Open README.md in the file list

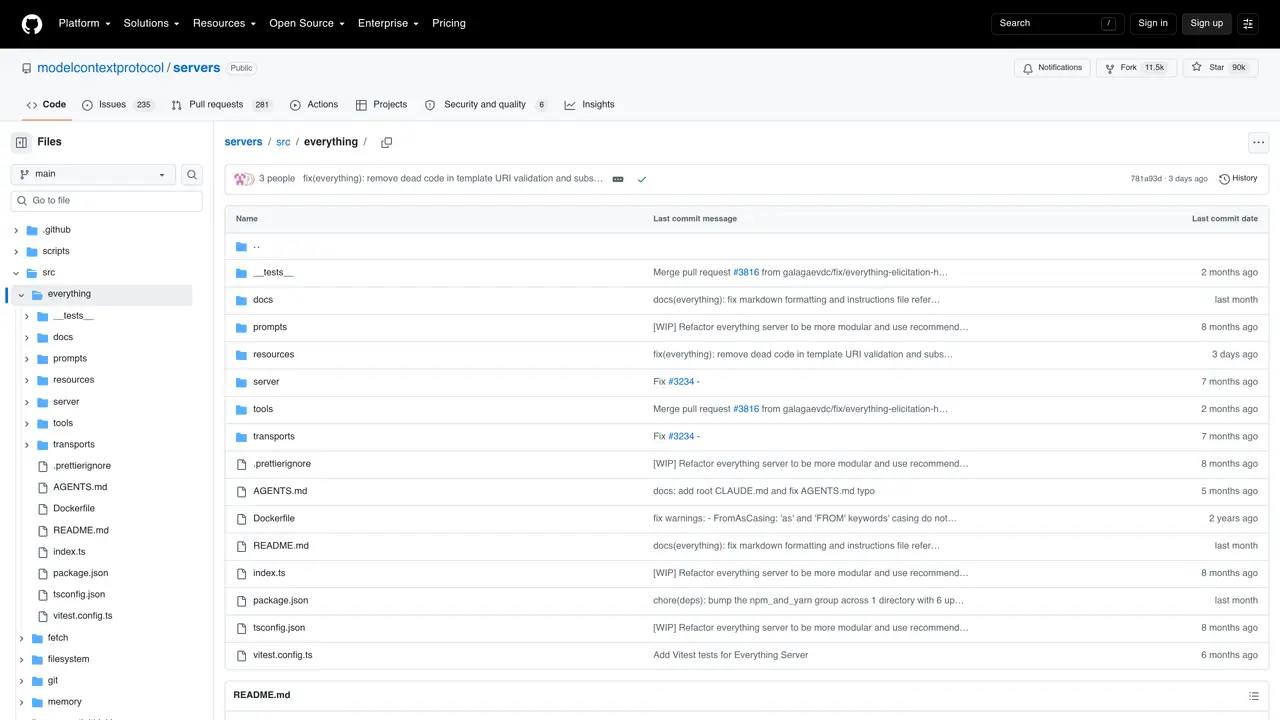point(281,546)
